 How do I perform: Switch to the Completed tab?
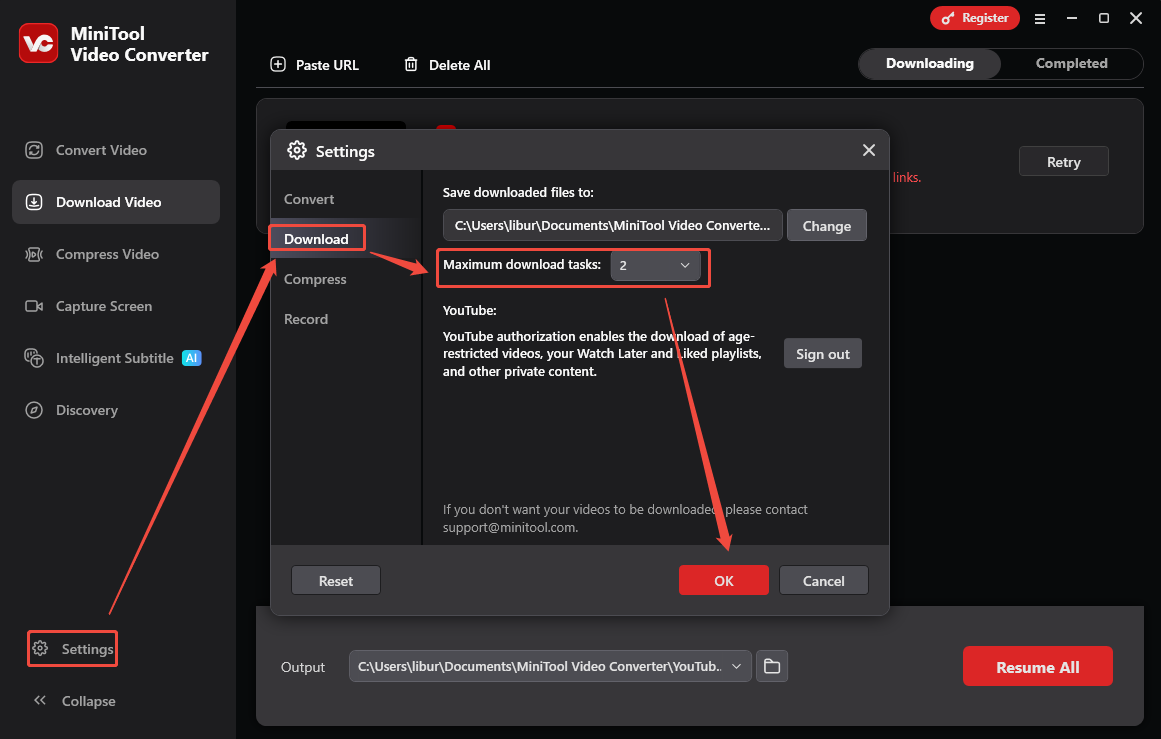(1071, 63)
